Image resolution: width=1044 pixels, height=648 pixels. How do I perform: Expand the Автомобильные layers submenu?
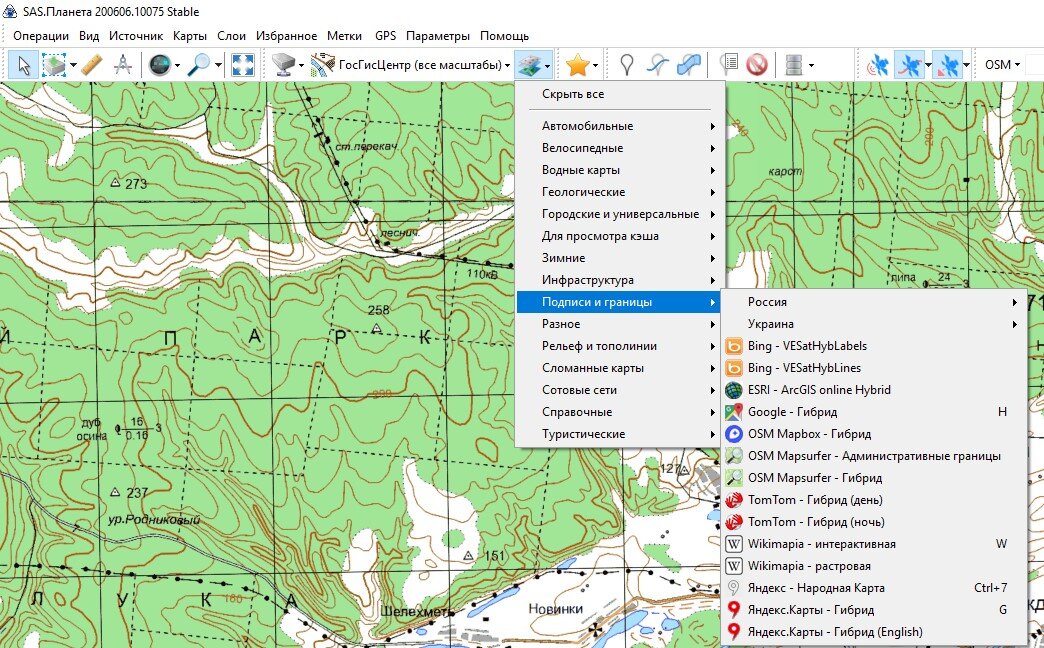tap(619, 126)
